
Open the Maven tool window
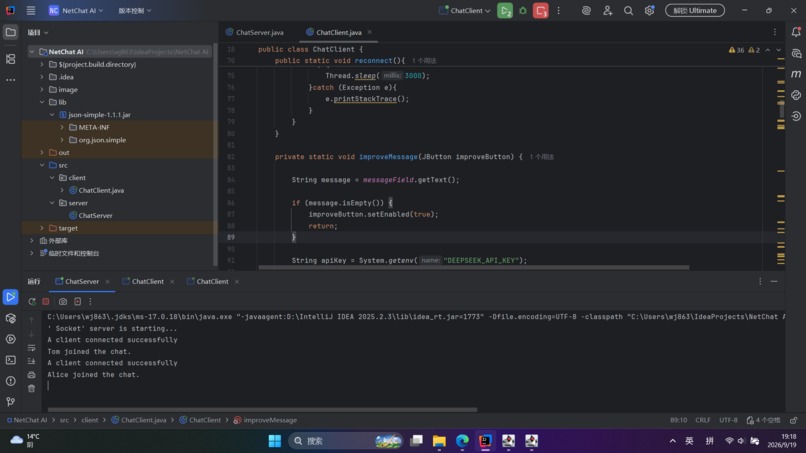coord(796,74)
